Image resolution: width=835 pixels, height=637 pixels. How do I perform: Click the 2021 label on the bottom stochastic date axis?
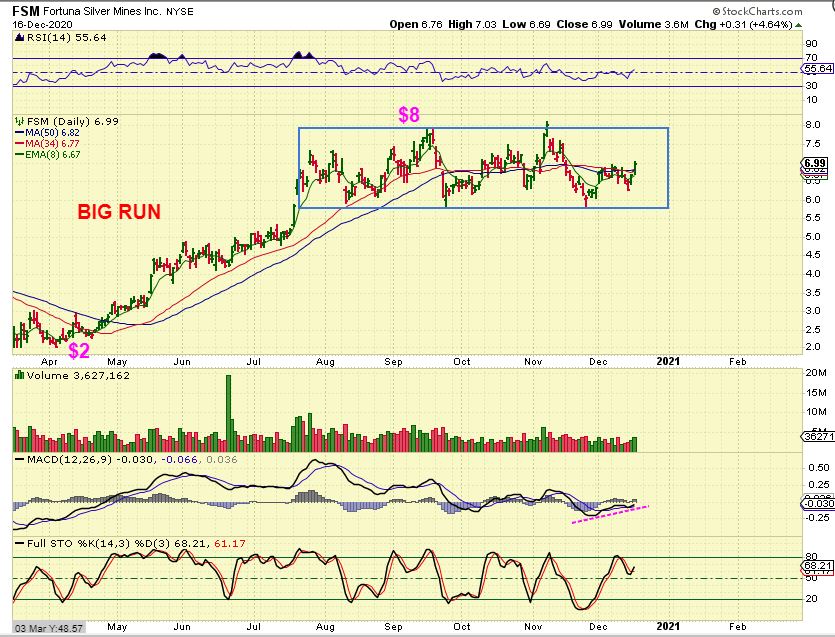point(668,626)
